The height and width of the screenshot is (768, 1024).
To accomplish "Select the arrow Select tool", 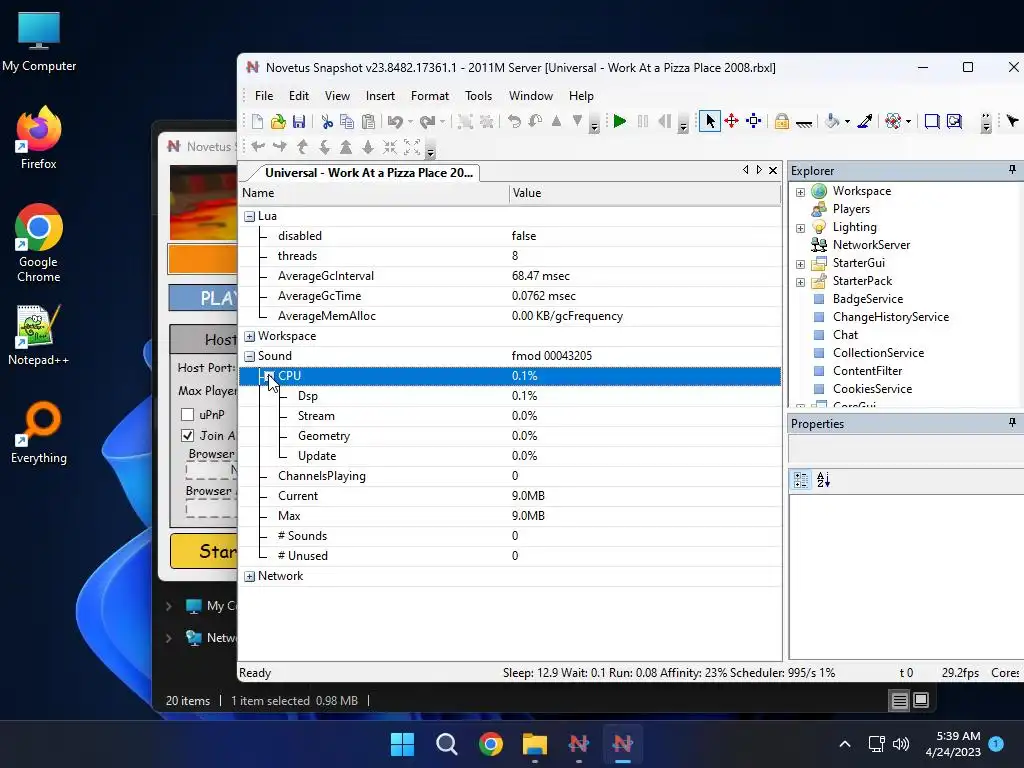I will tap(710, 121).
